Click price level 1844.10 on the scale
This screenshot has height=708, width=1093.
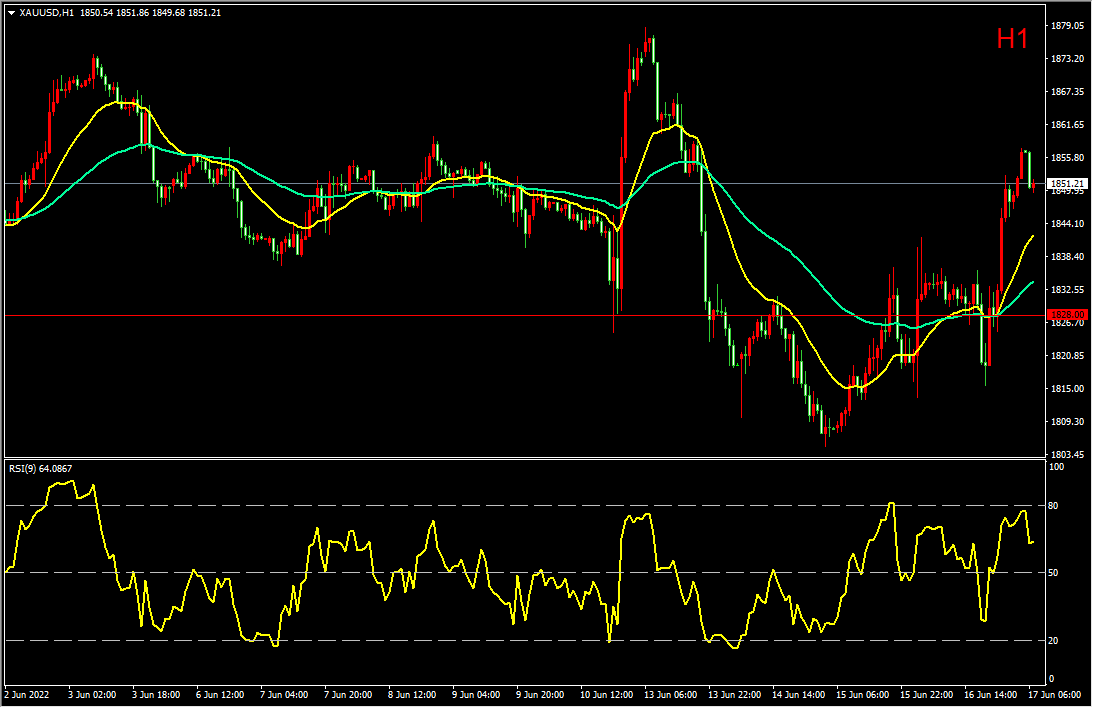[1067, 224]
